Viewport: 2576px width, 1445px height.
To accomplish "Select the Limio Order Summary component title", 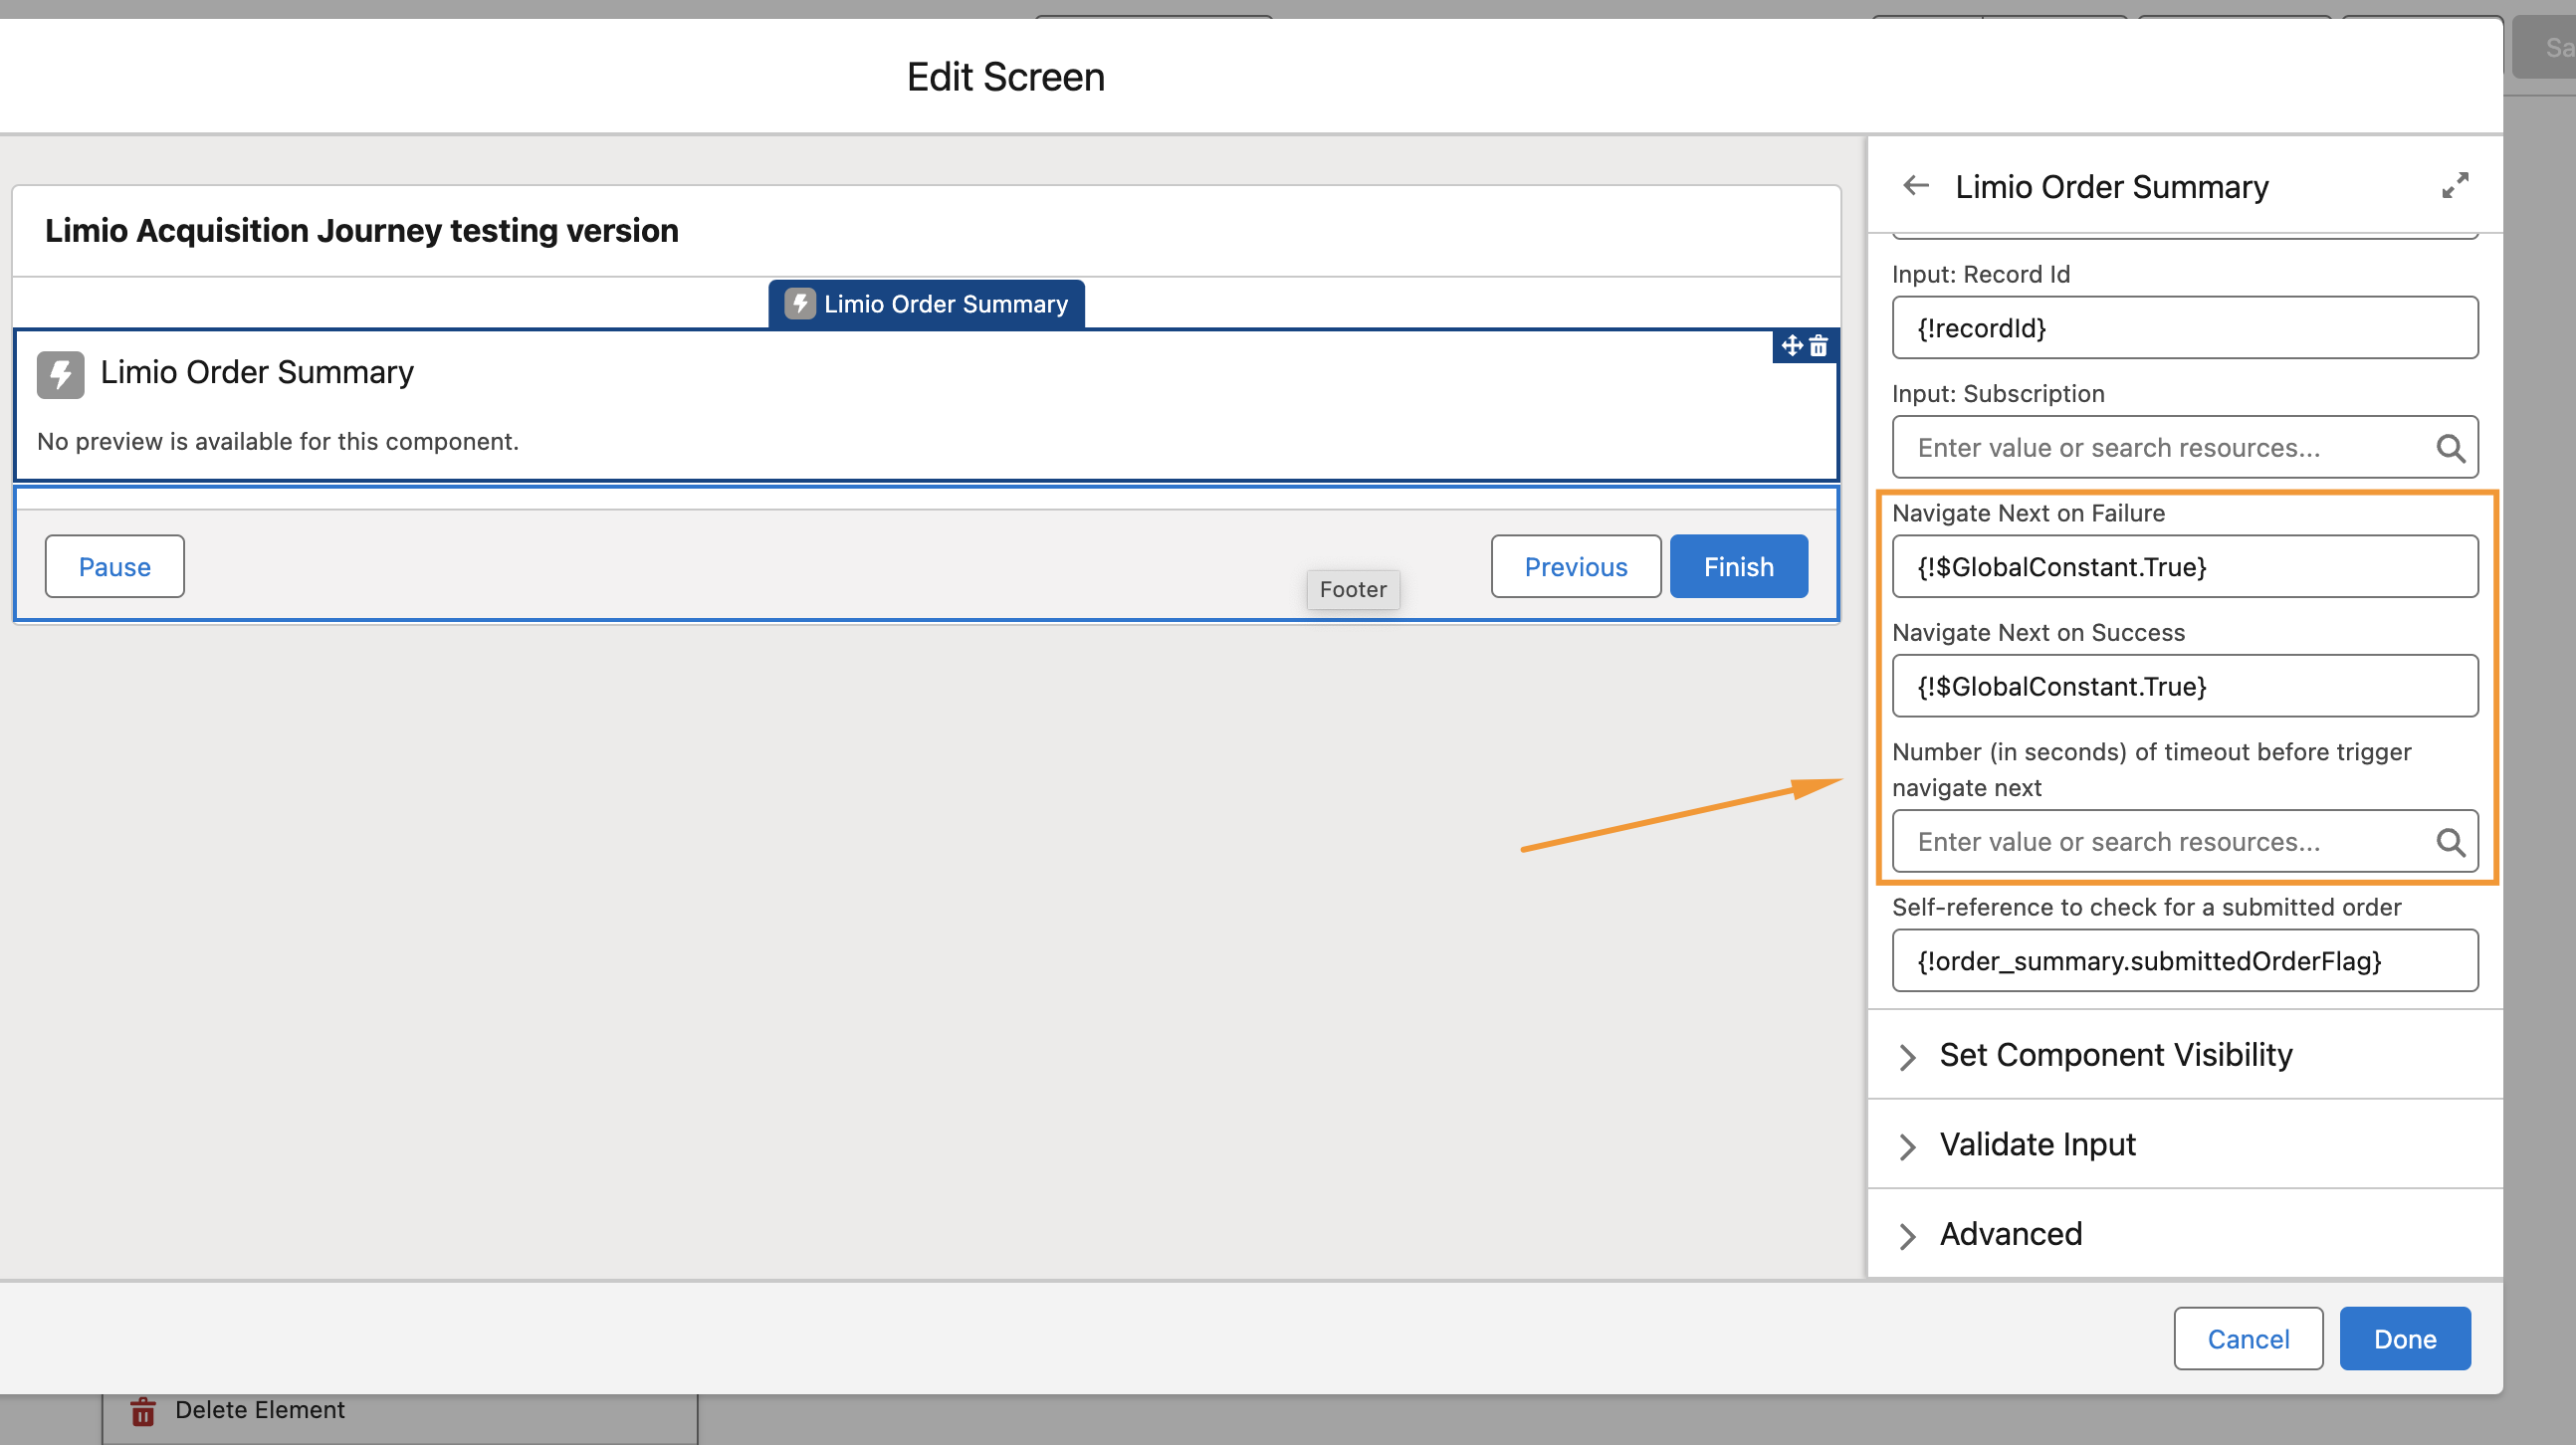I will (x=257, y=373).
